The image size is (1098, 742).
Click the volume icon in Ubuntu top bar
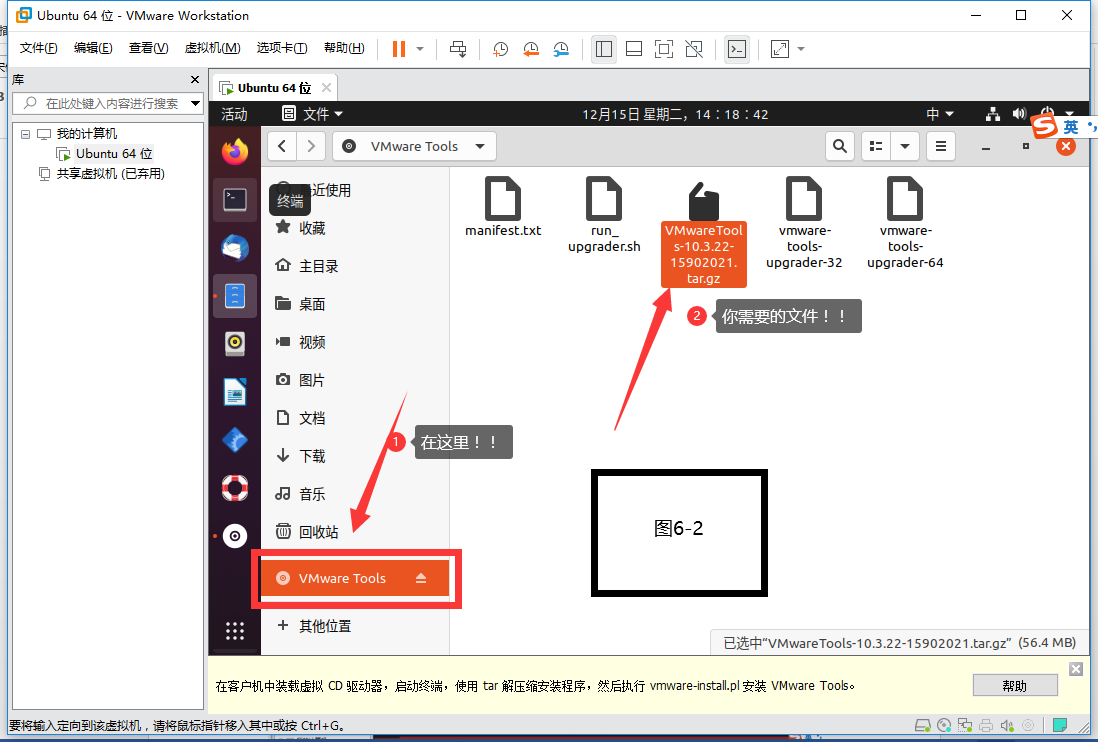pyautogui.click(x=1019, y=114)
